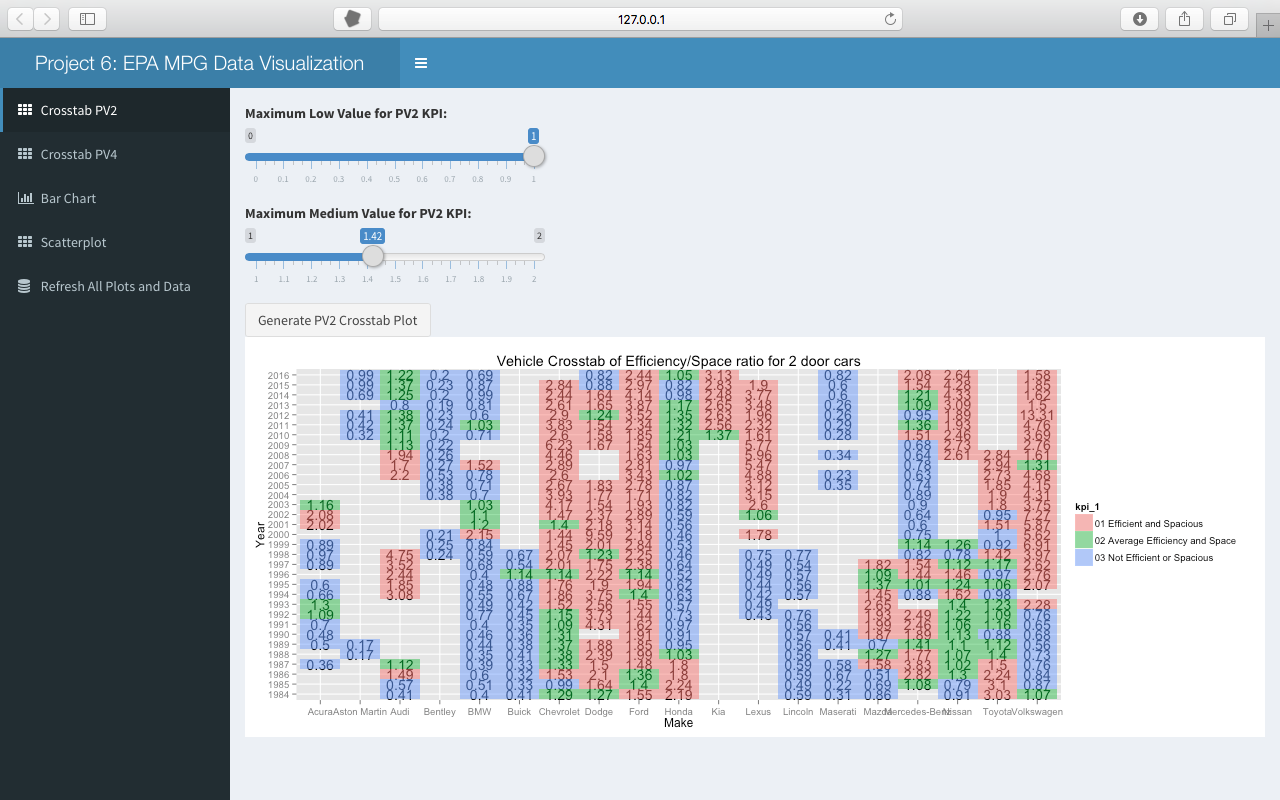Screen dimensions: 1280x800
Task: Click the 13.31 cell in Volkswagen column
Action: pos(1038,415)
